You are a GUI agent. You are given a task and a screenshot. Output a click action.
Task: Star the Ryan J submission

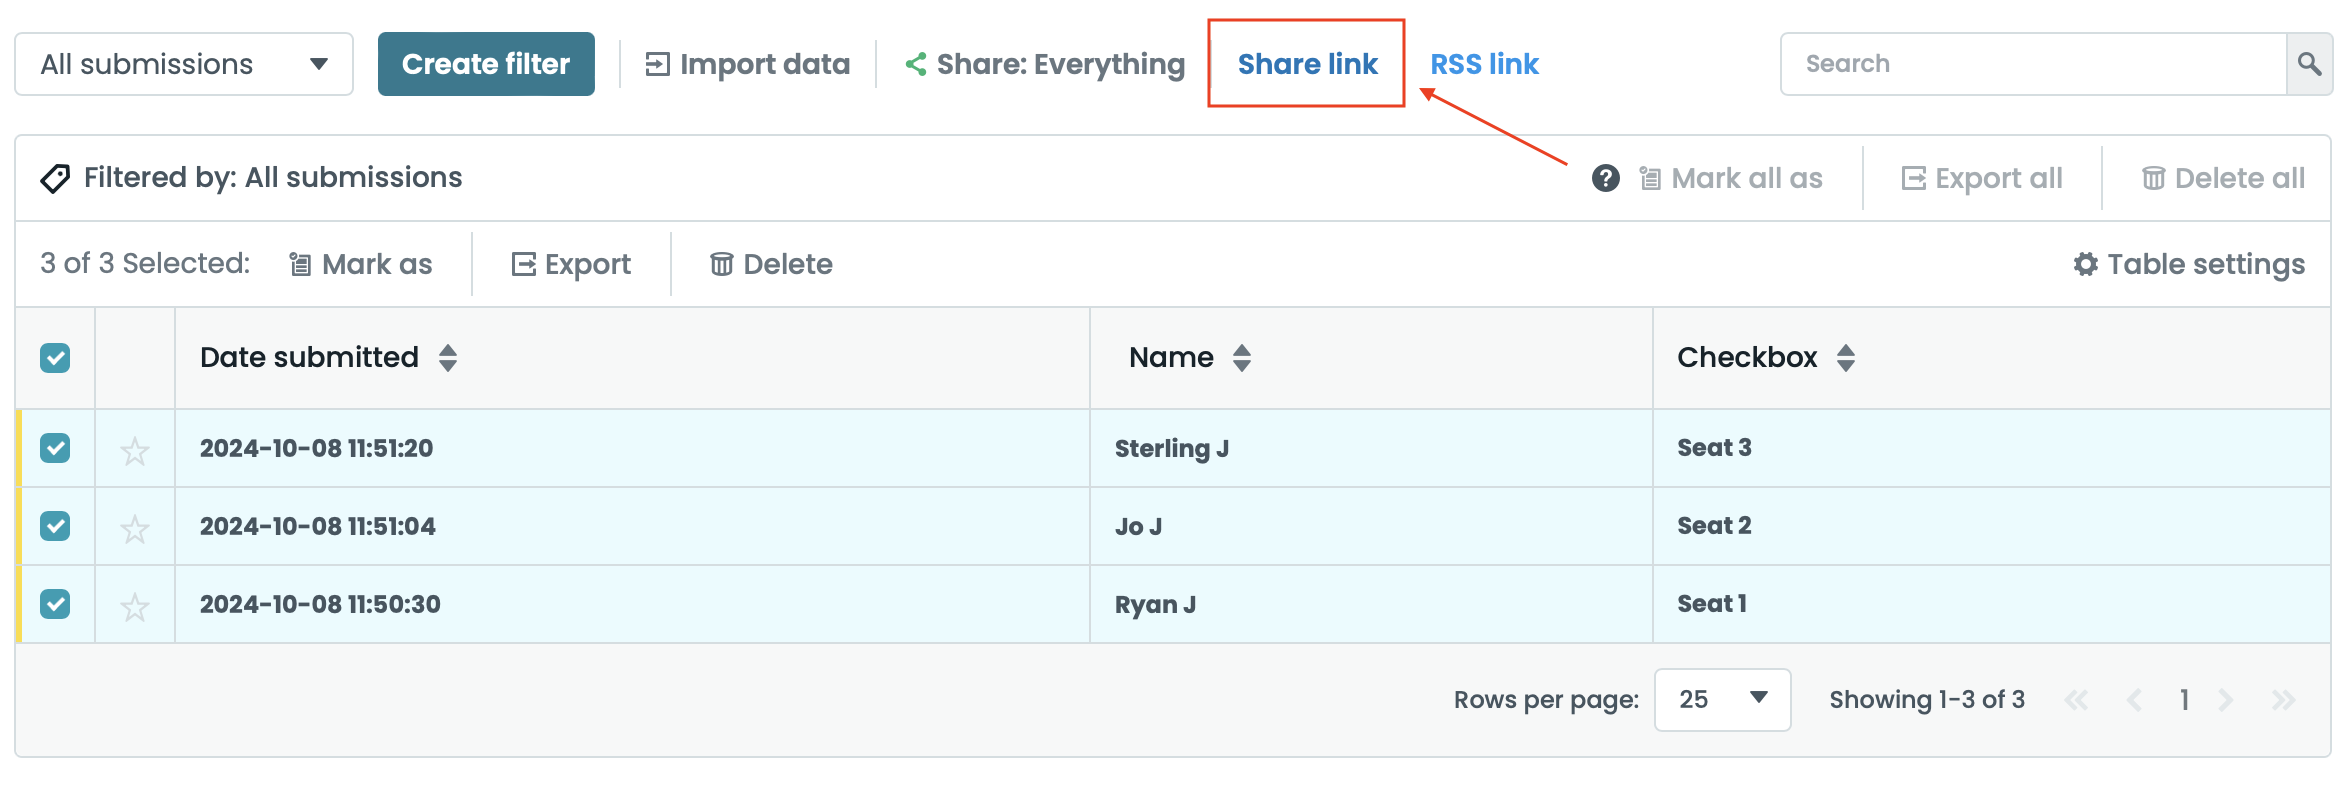135,606
